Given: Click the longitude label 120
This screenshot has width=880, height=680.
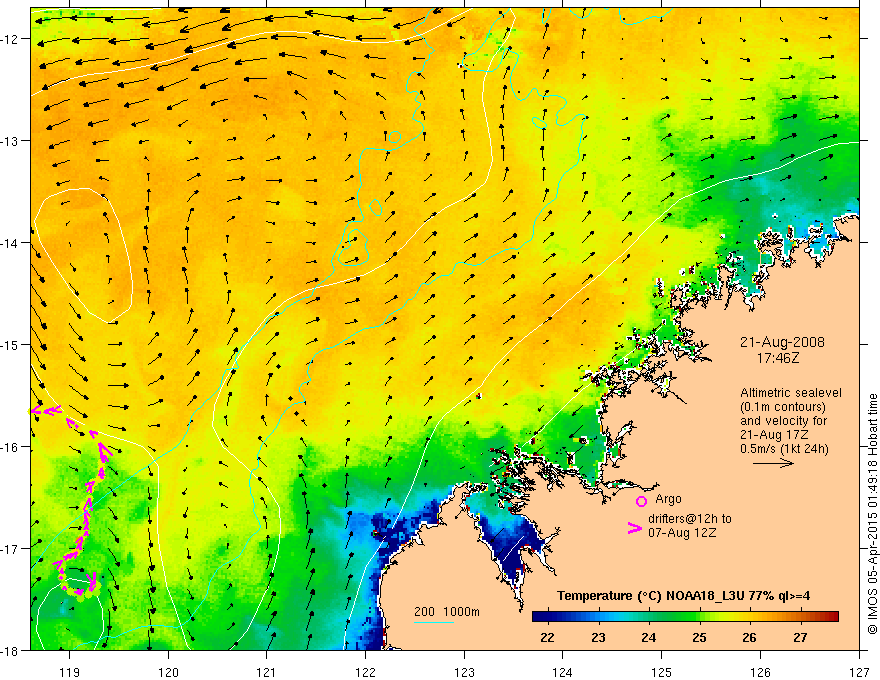Looking at the screenshot, I should 168,672.
